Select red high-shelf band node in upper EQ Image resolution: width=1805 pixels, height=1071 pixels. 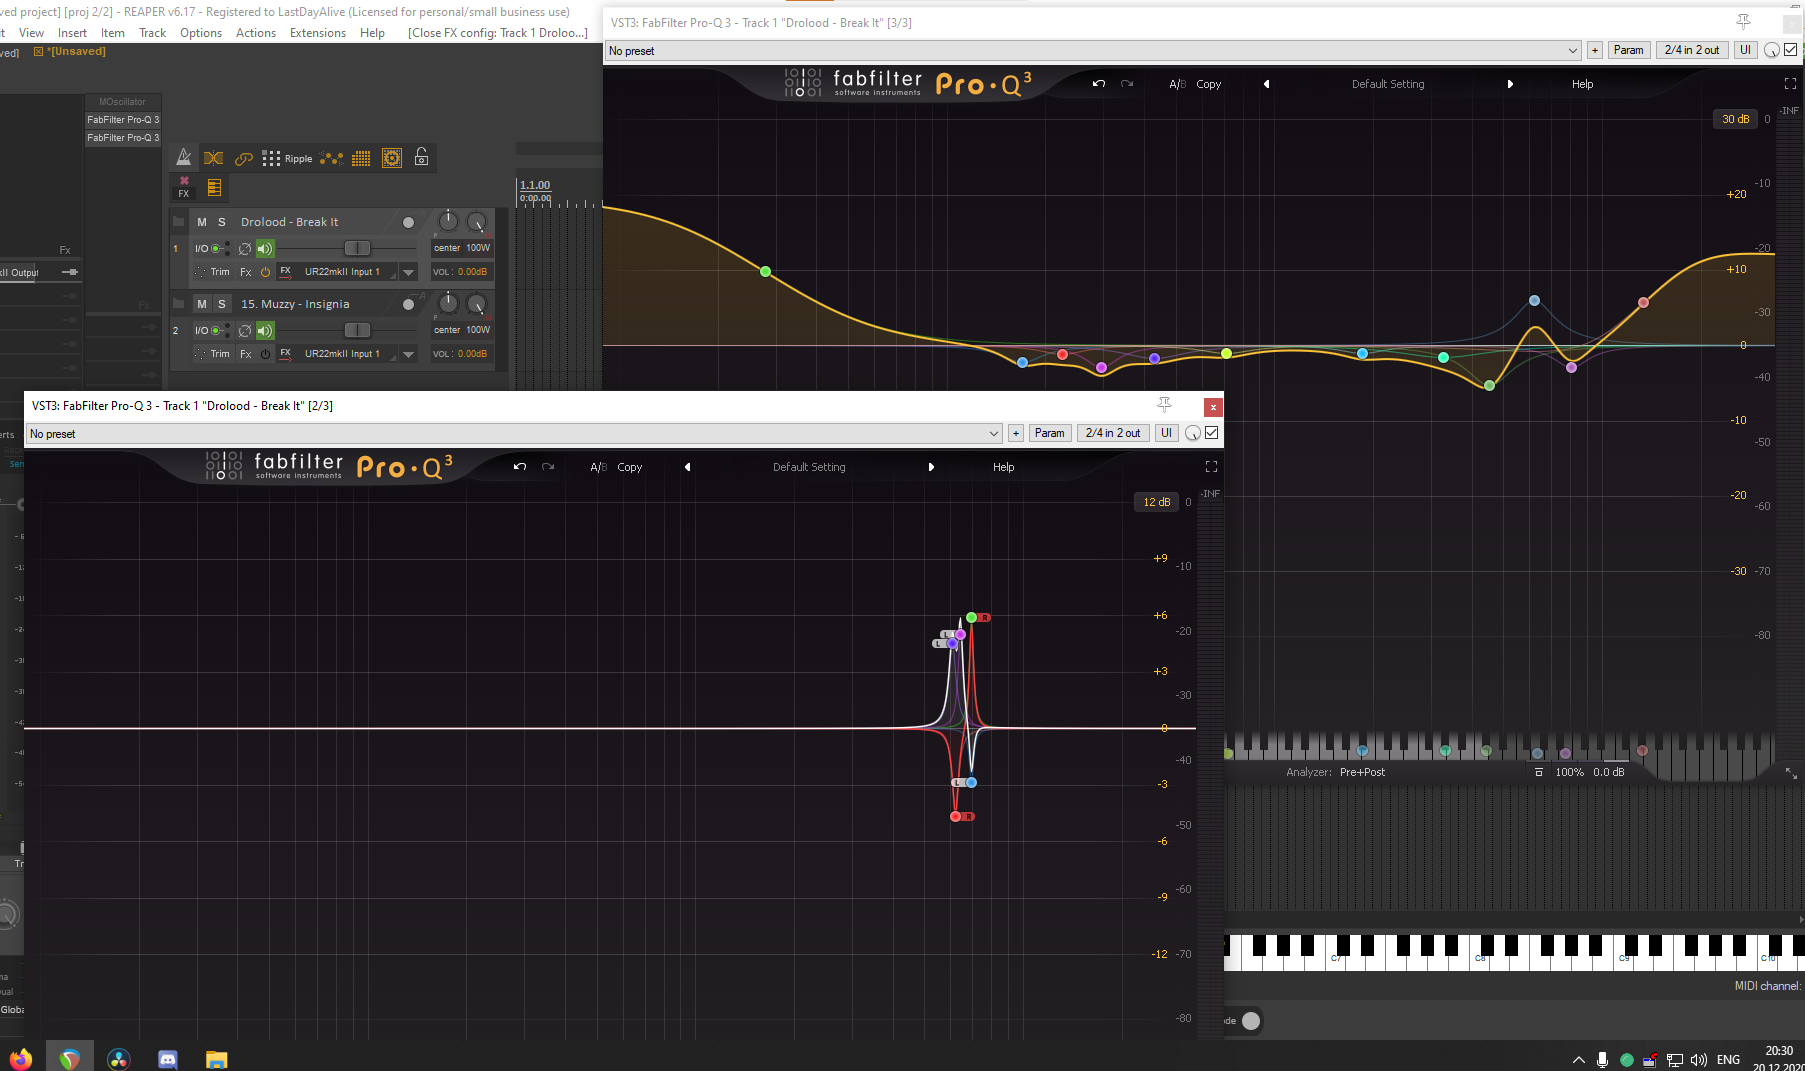(x=1643, y=302)
